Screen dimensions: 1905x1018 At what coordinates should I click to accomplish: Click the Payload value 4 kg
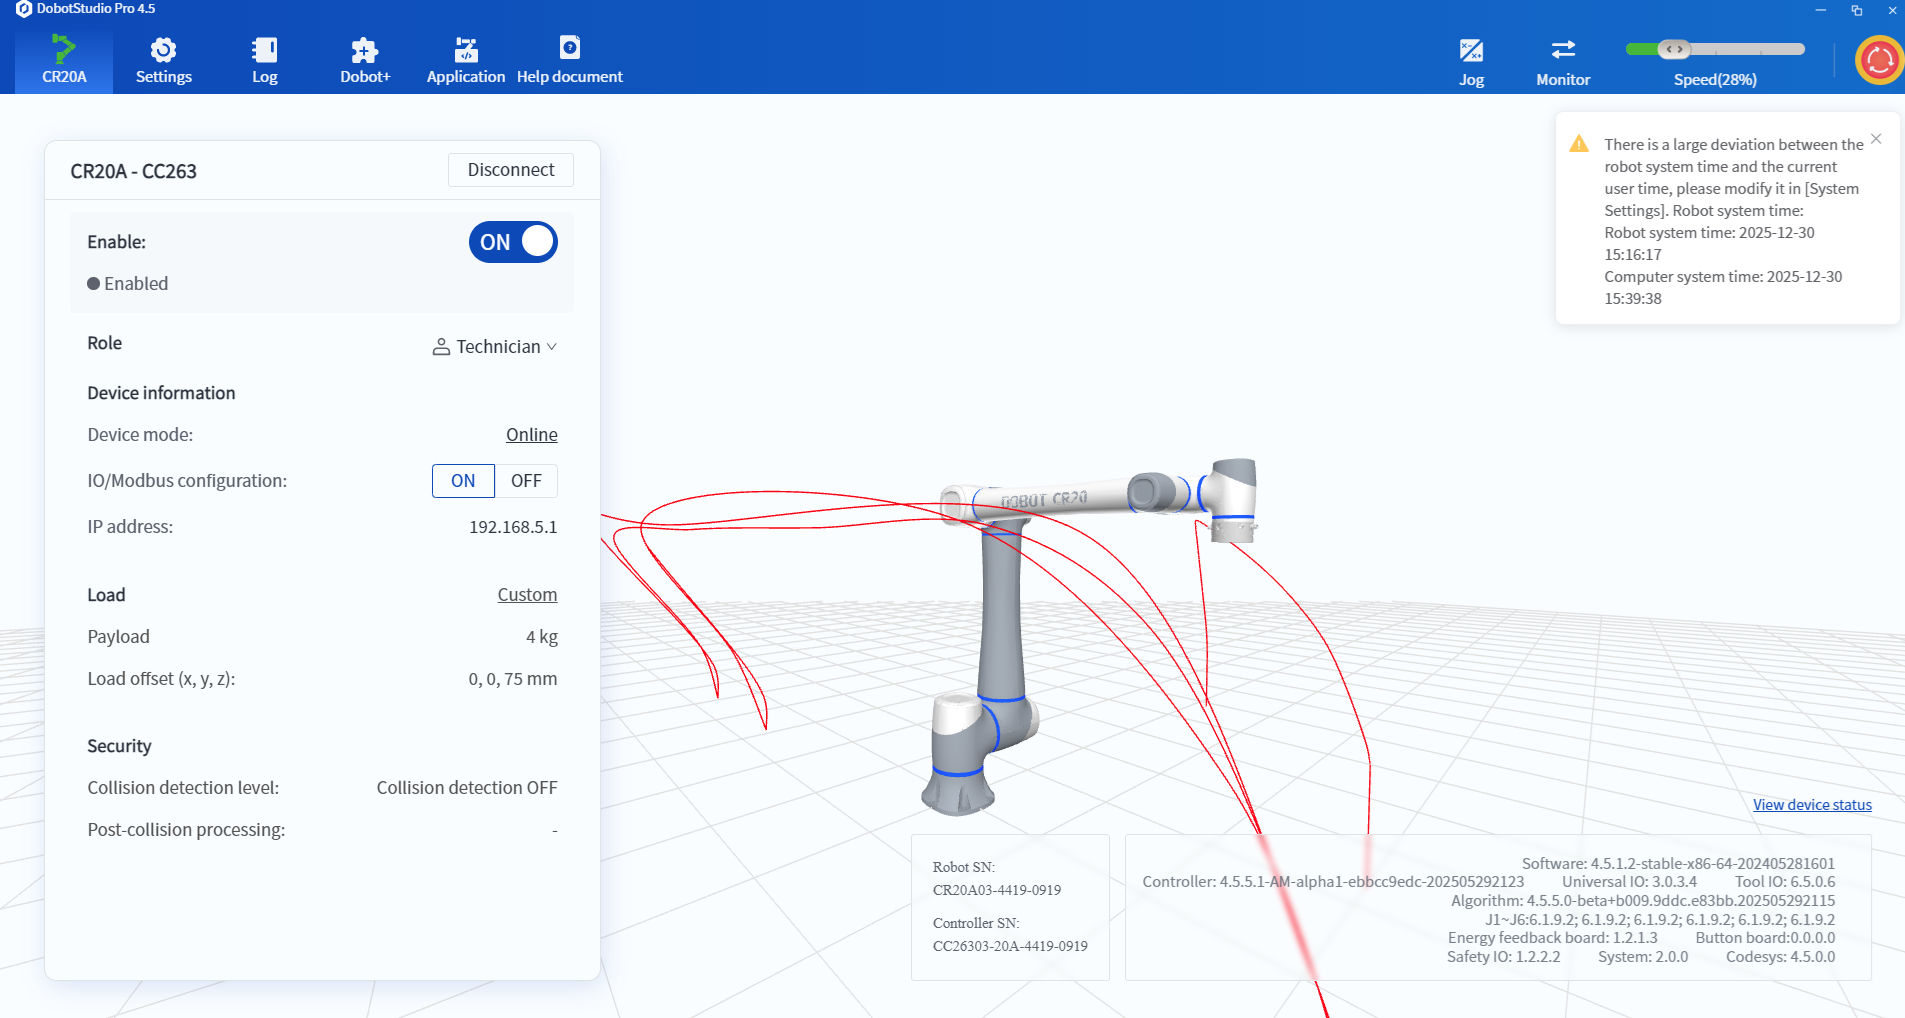[542, 637]
